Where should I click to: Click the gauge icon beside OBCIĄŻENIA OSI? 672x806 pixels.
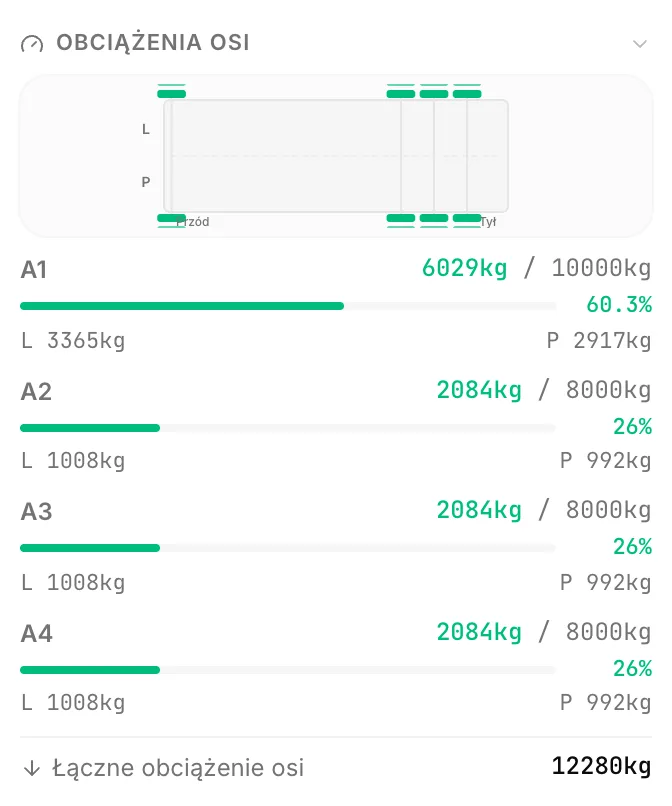32,44
